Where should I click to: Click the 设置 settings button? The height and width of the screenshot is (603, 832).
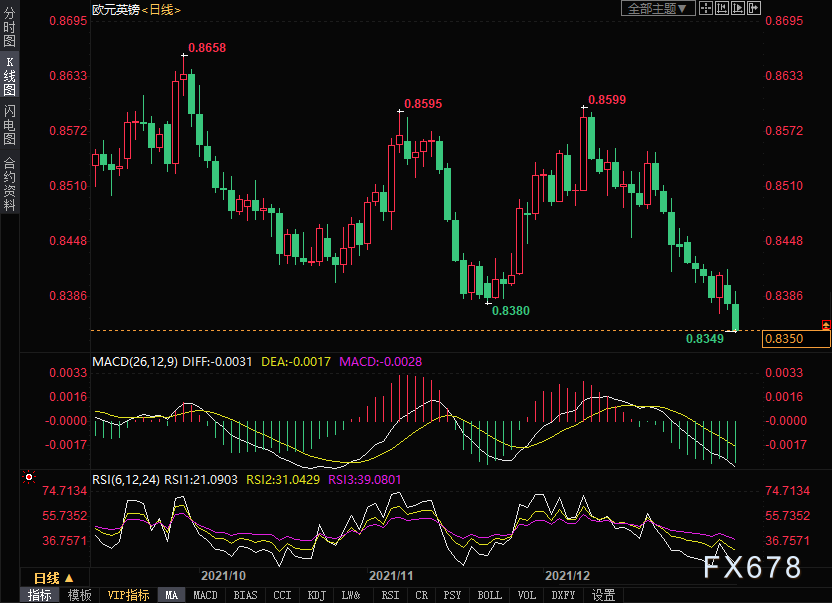603,595
